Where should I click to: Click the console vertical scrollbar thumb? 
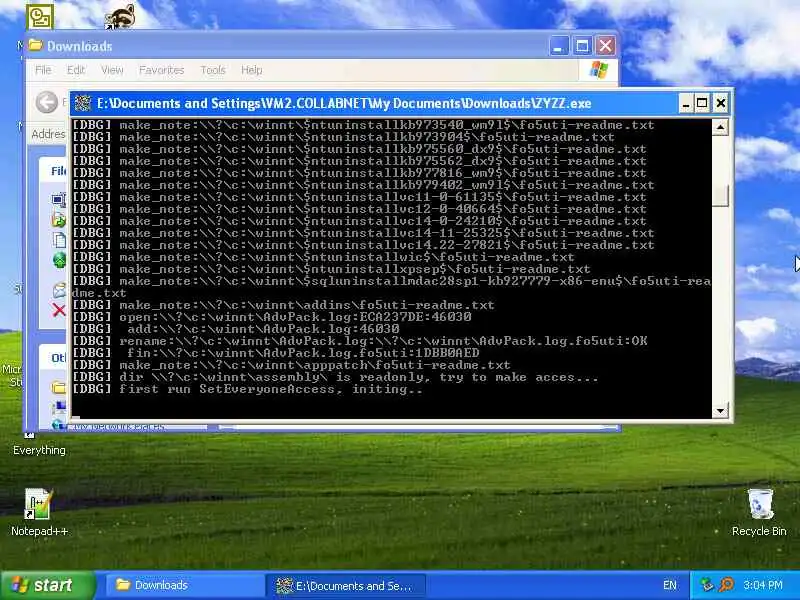(720, 195)
